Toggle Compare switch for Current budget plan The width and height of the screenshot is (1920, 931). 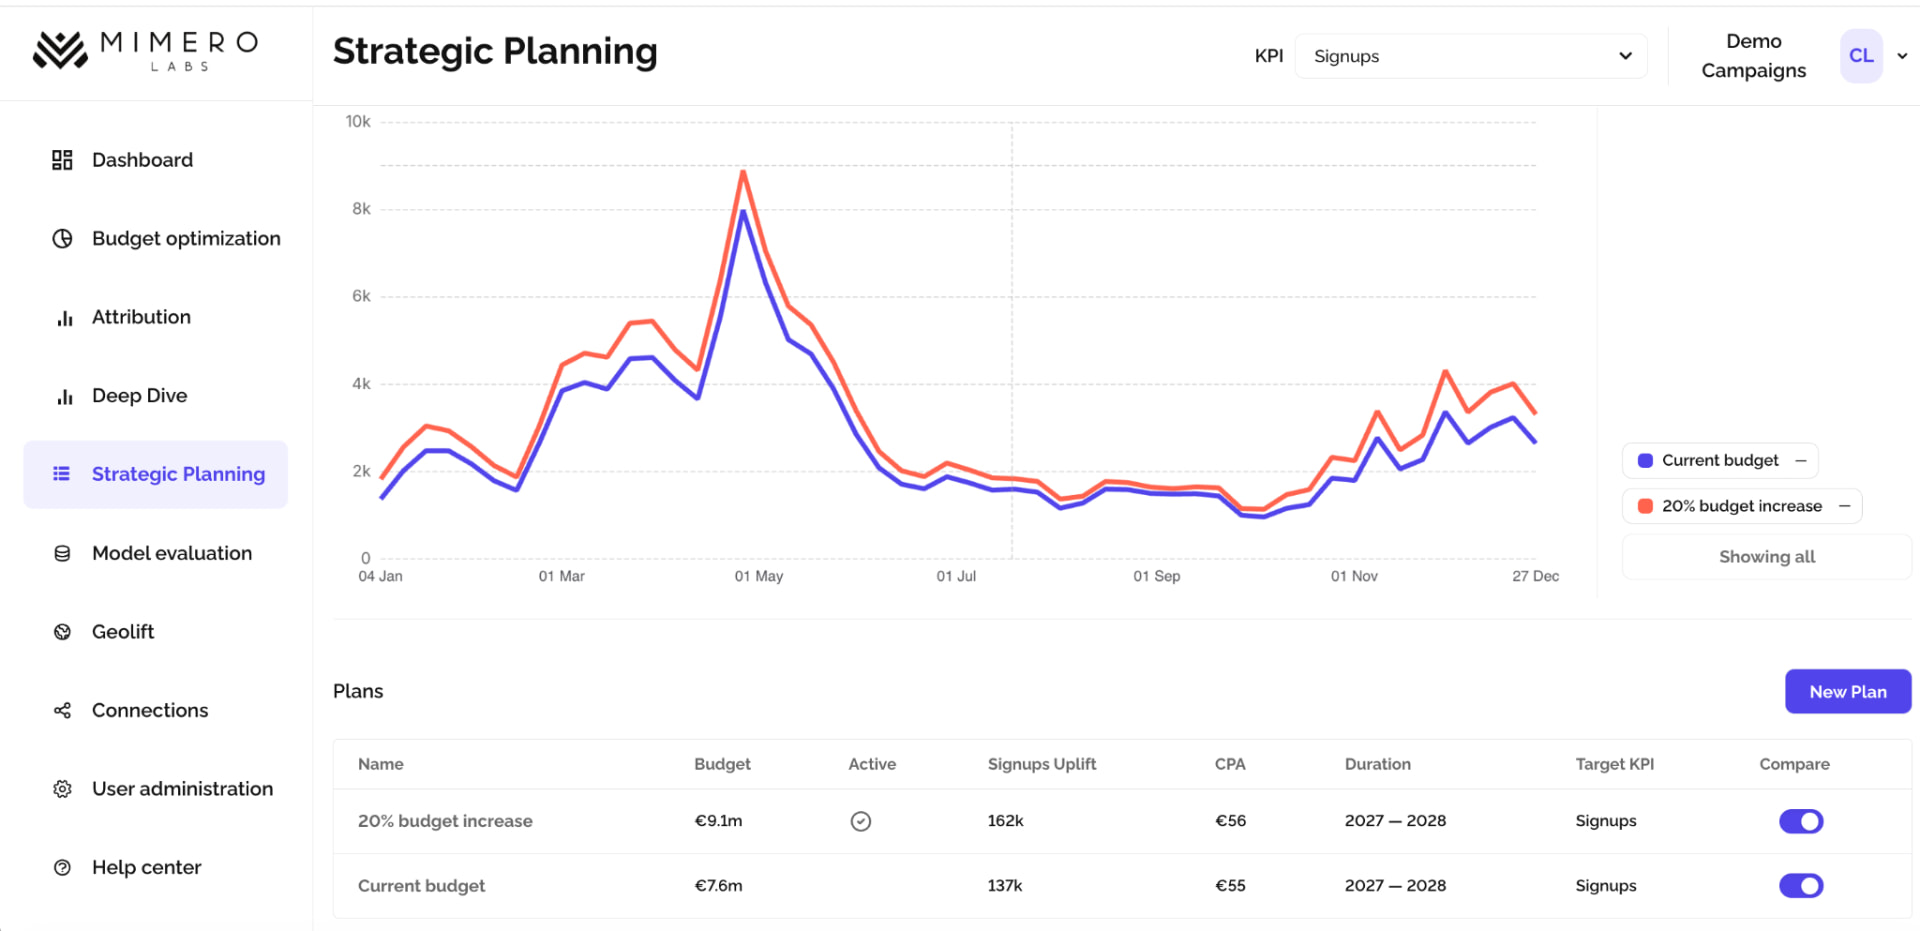pyautogui.click(x=1801, y=886)
